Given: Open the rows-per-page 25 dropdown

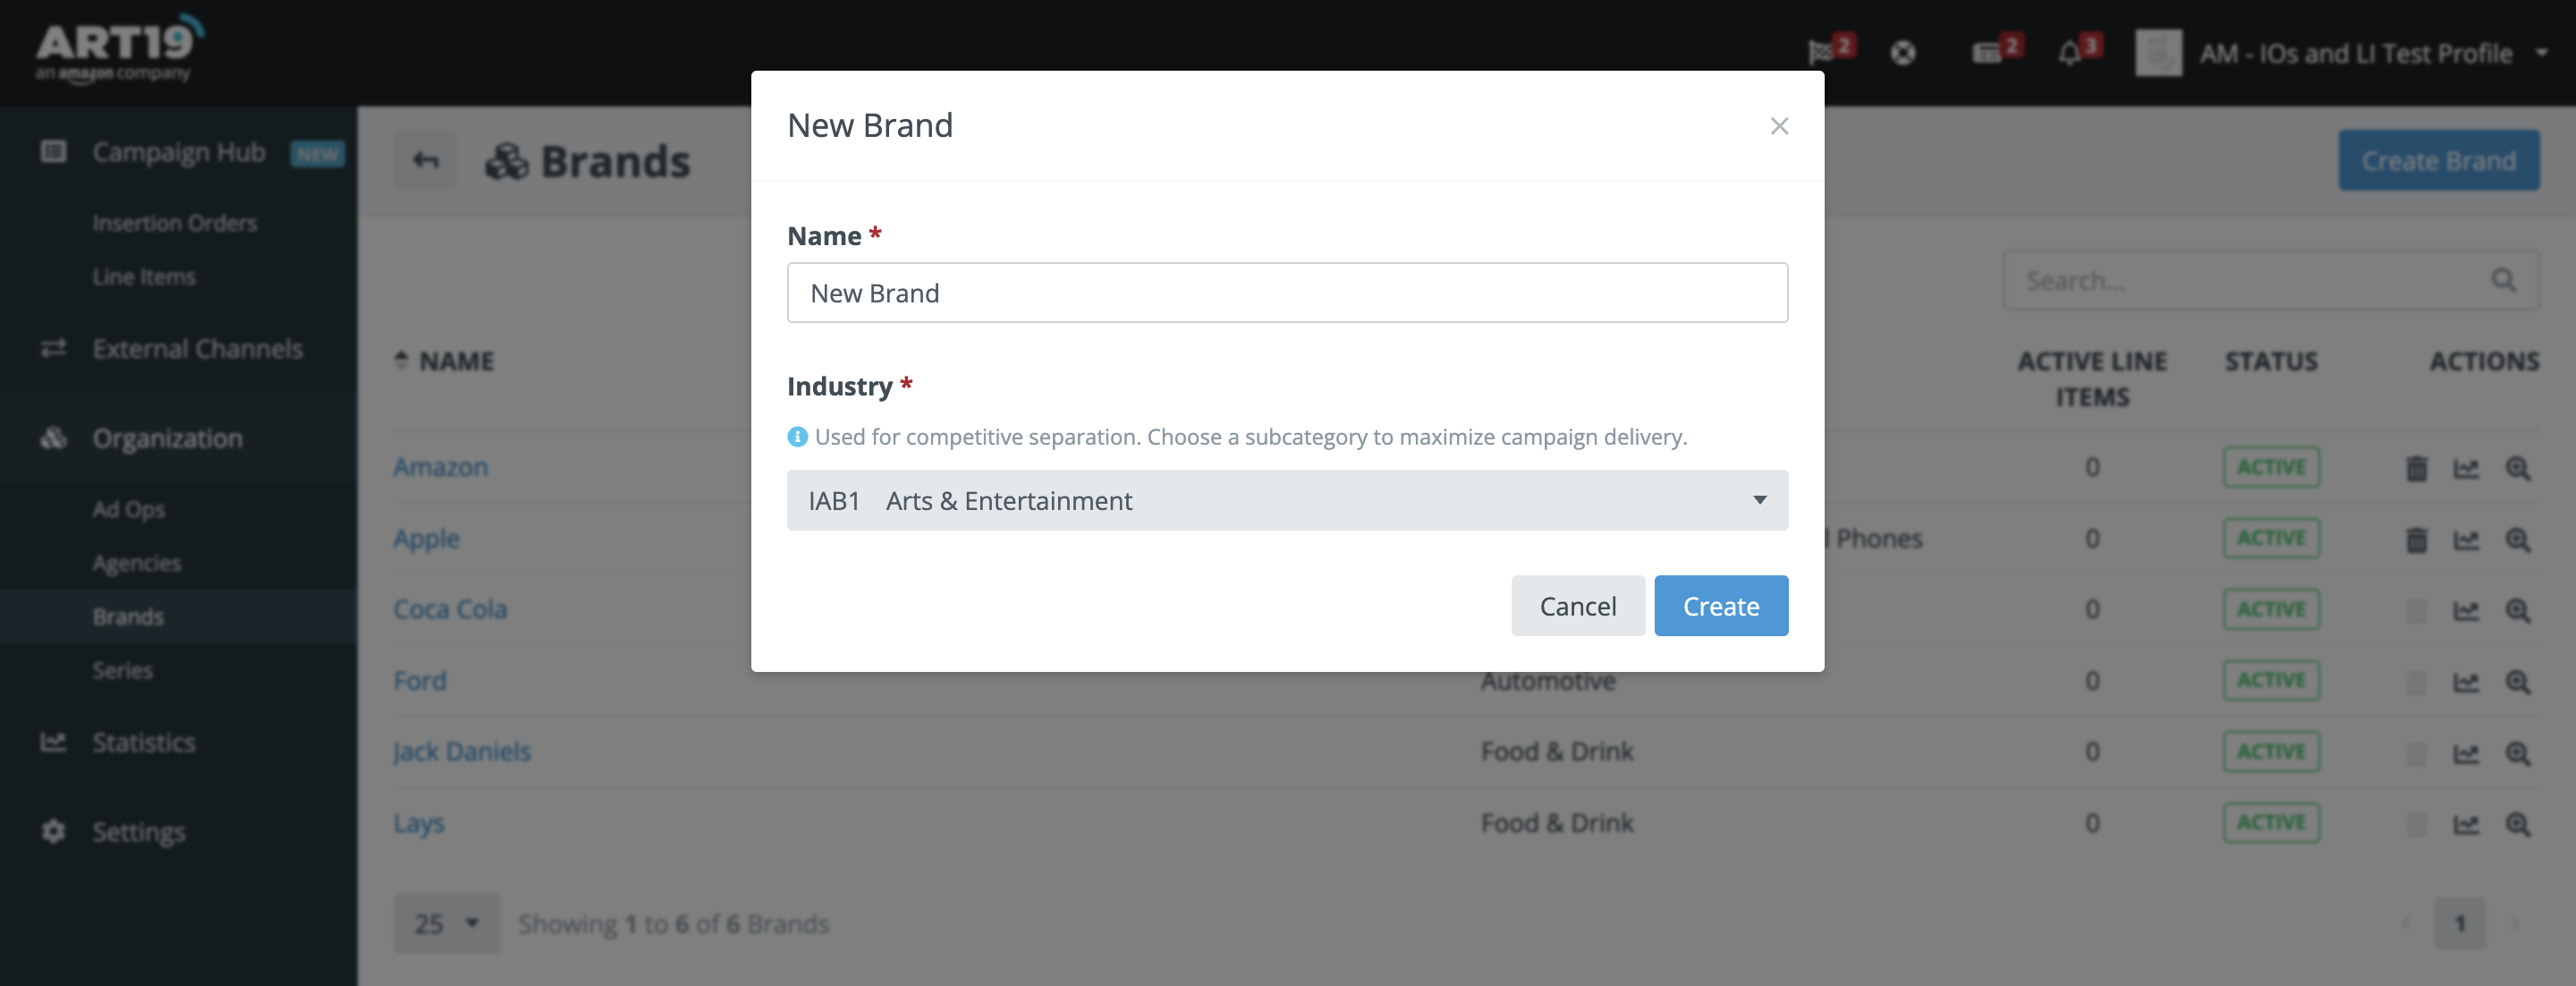Looking at the screenshot, I should [x=446, y=923].
